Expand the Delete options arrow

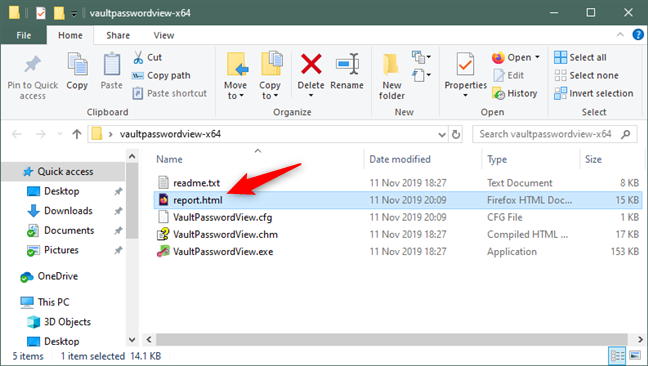pos(311,96)
